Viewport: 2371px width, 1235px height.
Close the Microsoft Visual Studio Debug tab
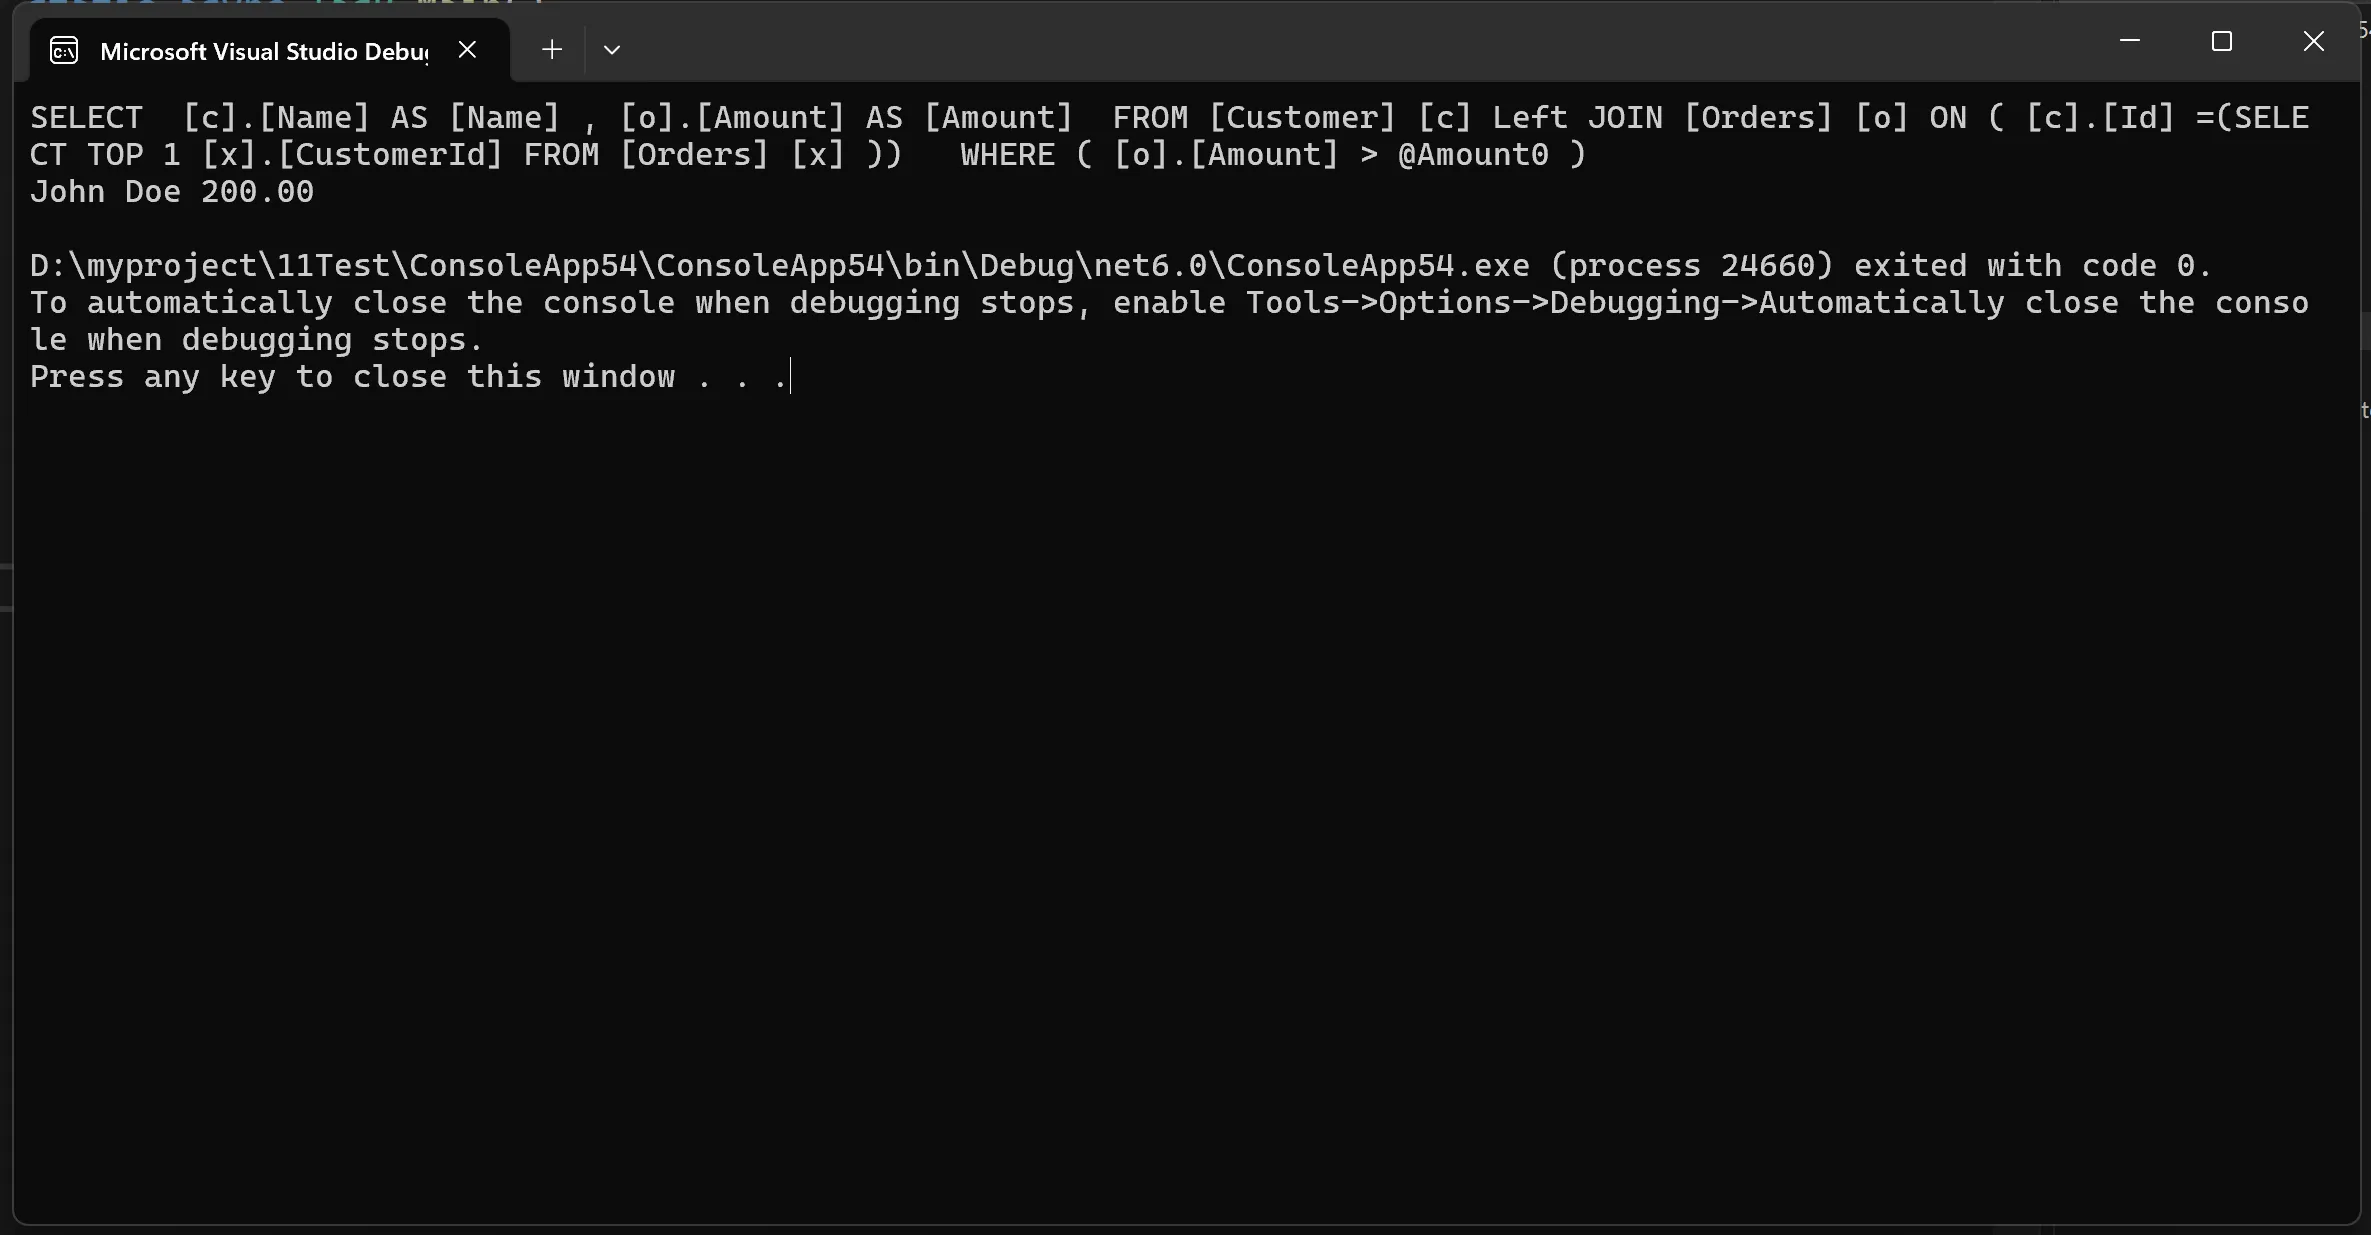click(x=467, y=50)
